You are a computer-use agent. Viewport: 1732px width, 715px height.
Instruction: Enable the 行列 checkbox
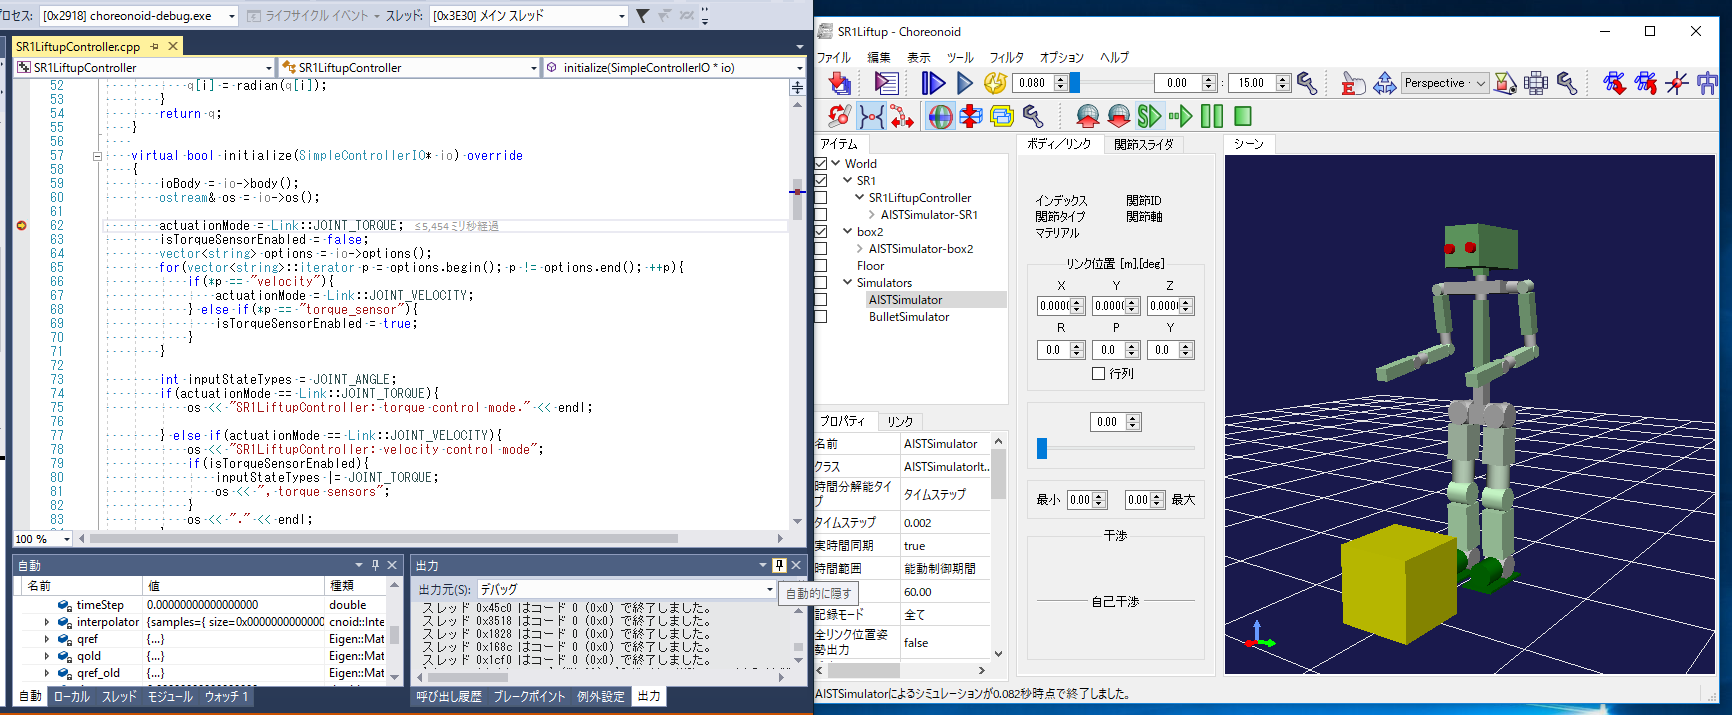click(1098, 373)
